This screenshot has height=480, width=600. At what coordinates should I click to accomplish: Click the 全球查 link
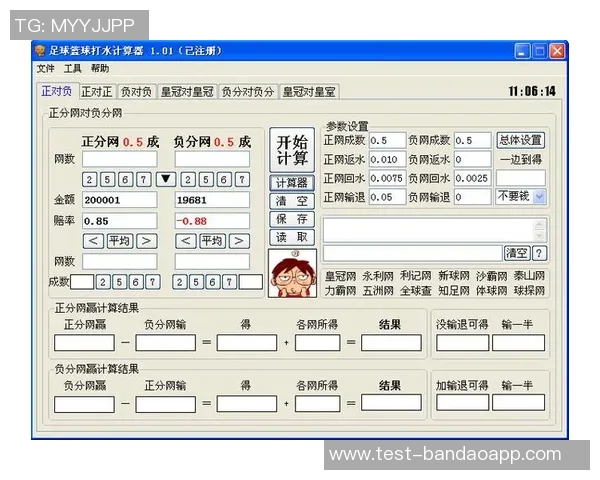[416, 291]
